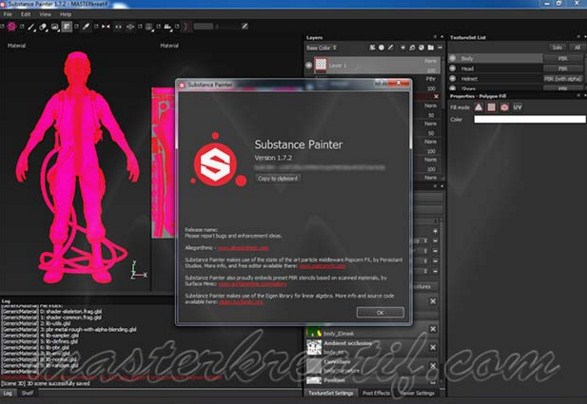Open the File menu

pyautogui.click(x=7, y=14)
